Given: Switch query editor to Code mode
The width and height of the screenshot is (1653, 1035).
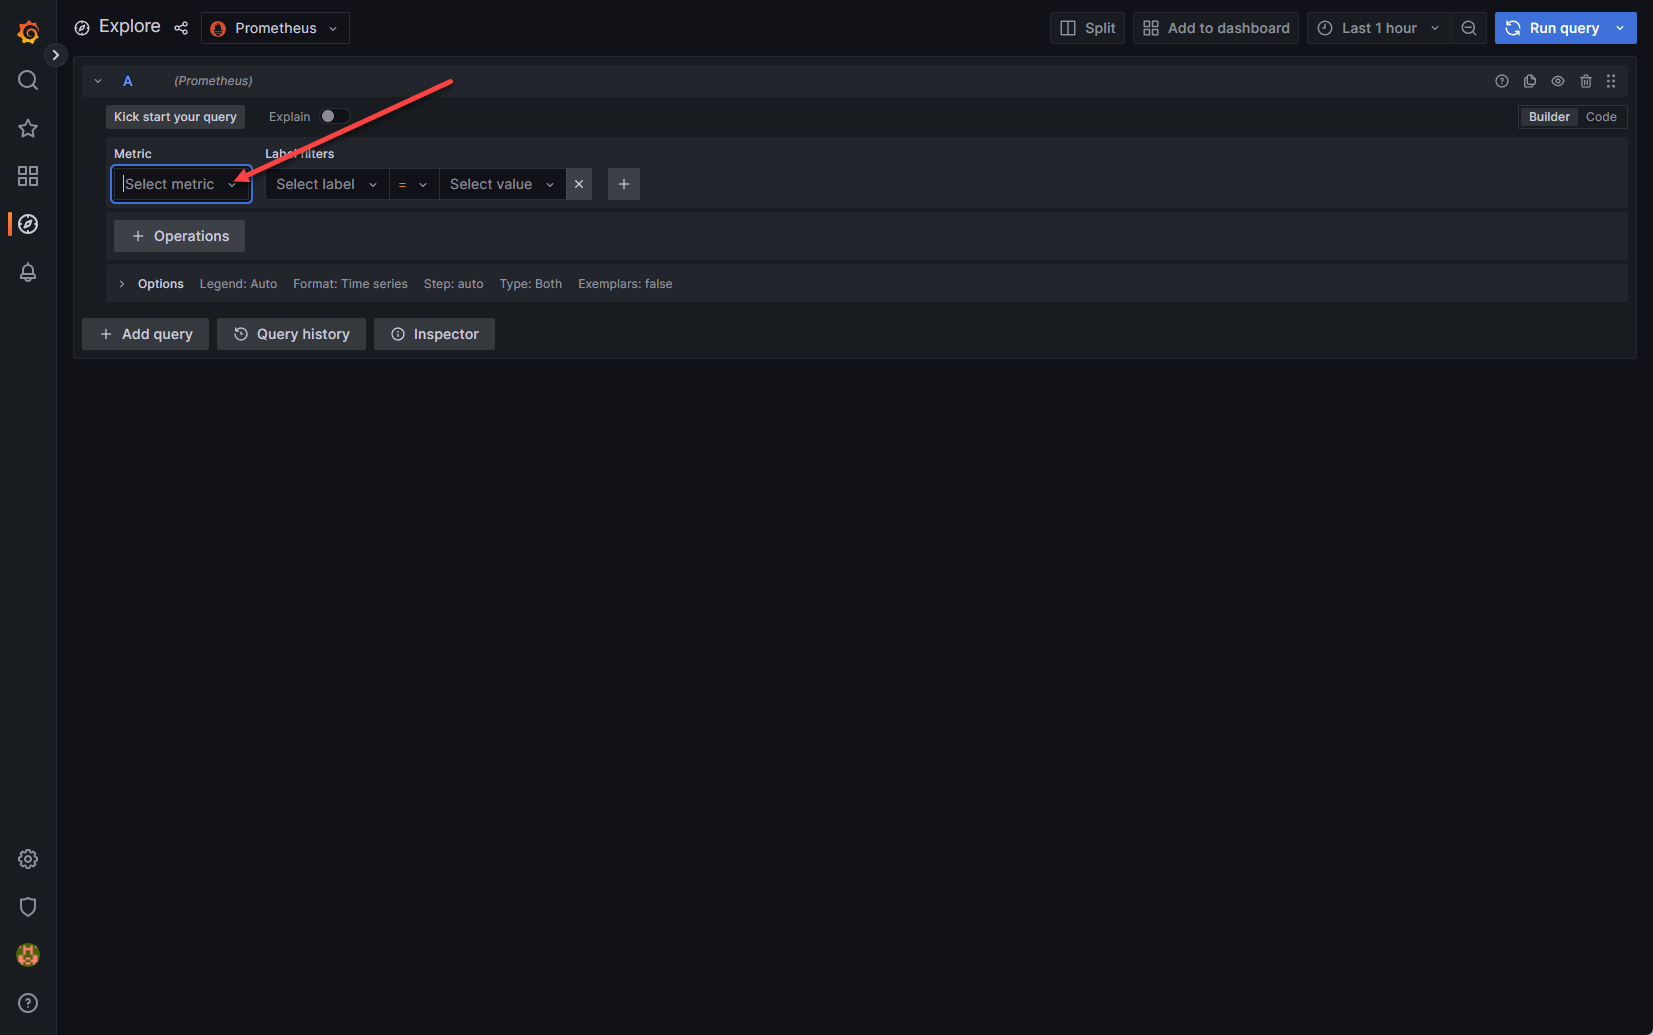Looking at the screenshot, I should (1601, 117).
